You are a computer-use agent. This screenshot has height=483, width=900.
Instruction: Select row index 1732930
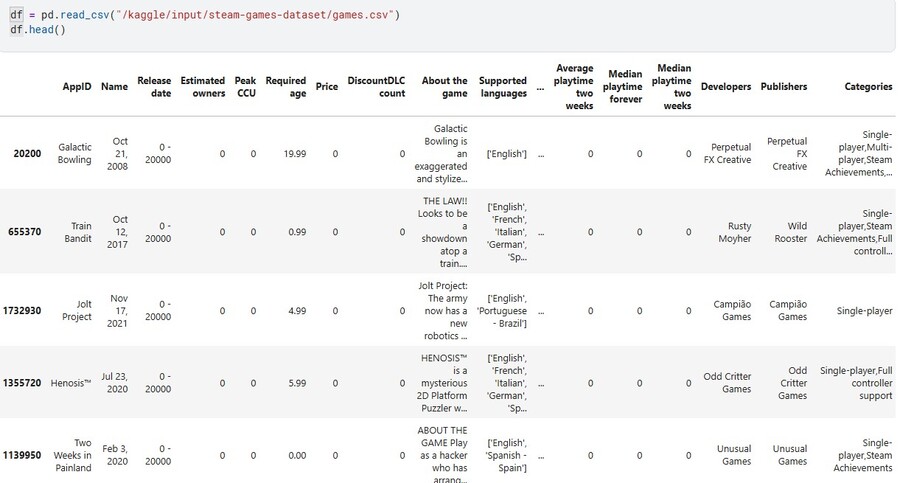pos(22,311)
